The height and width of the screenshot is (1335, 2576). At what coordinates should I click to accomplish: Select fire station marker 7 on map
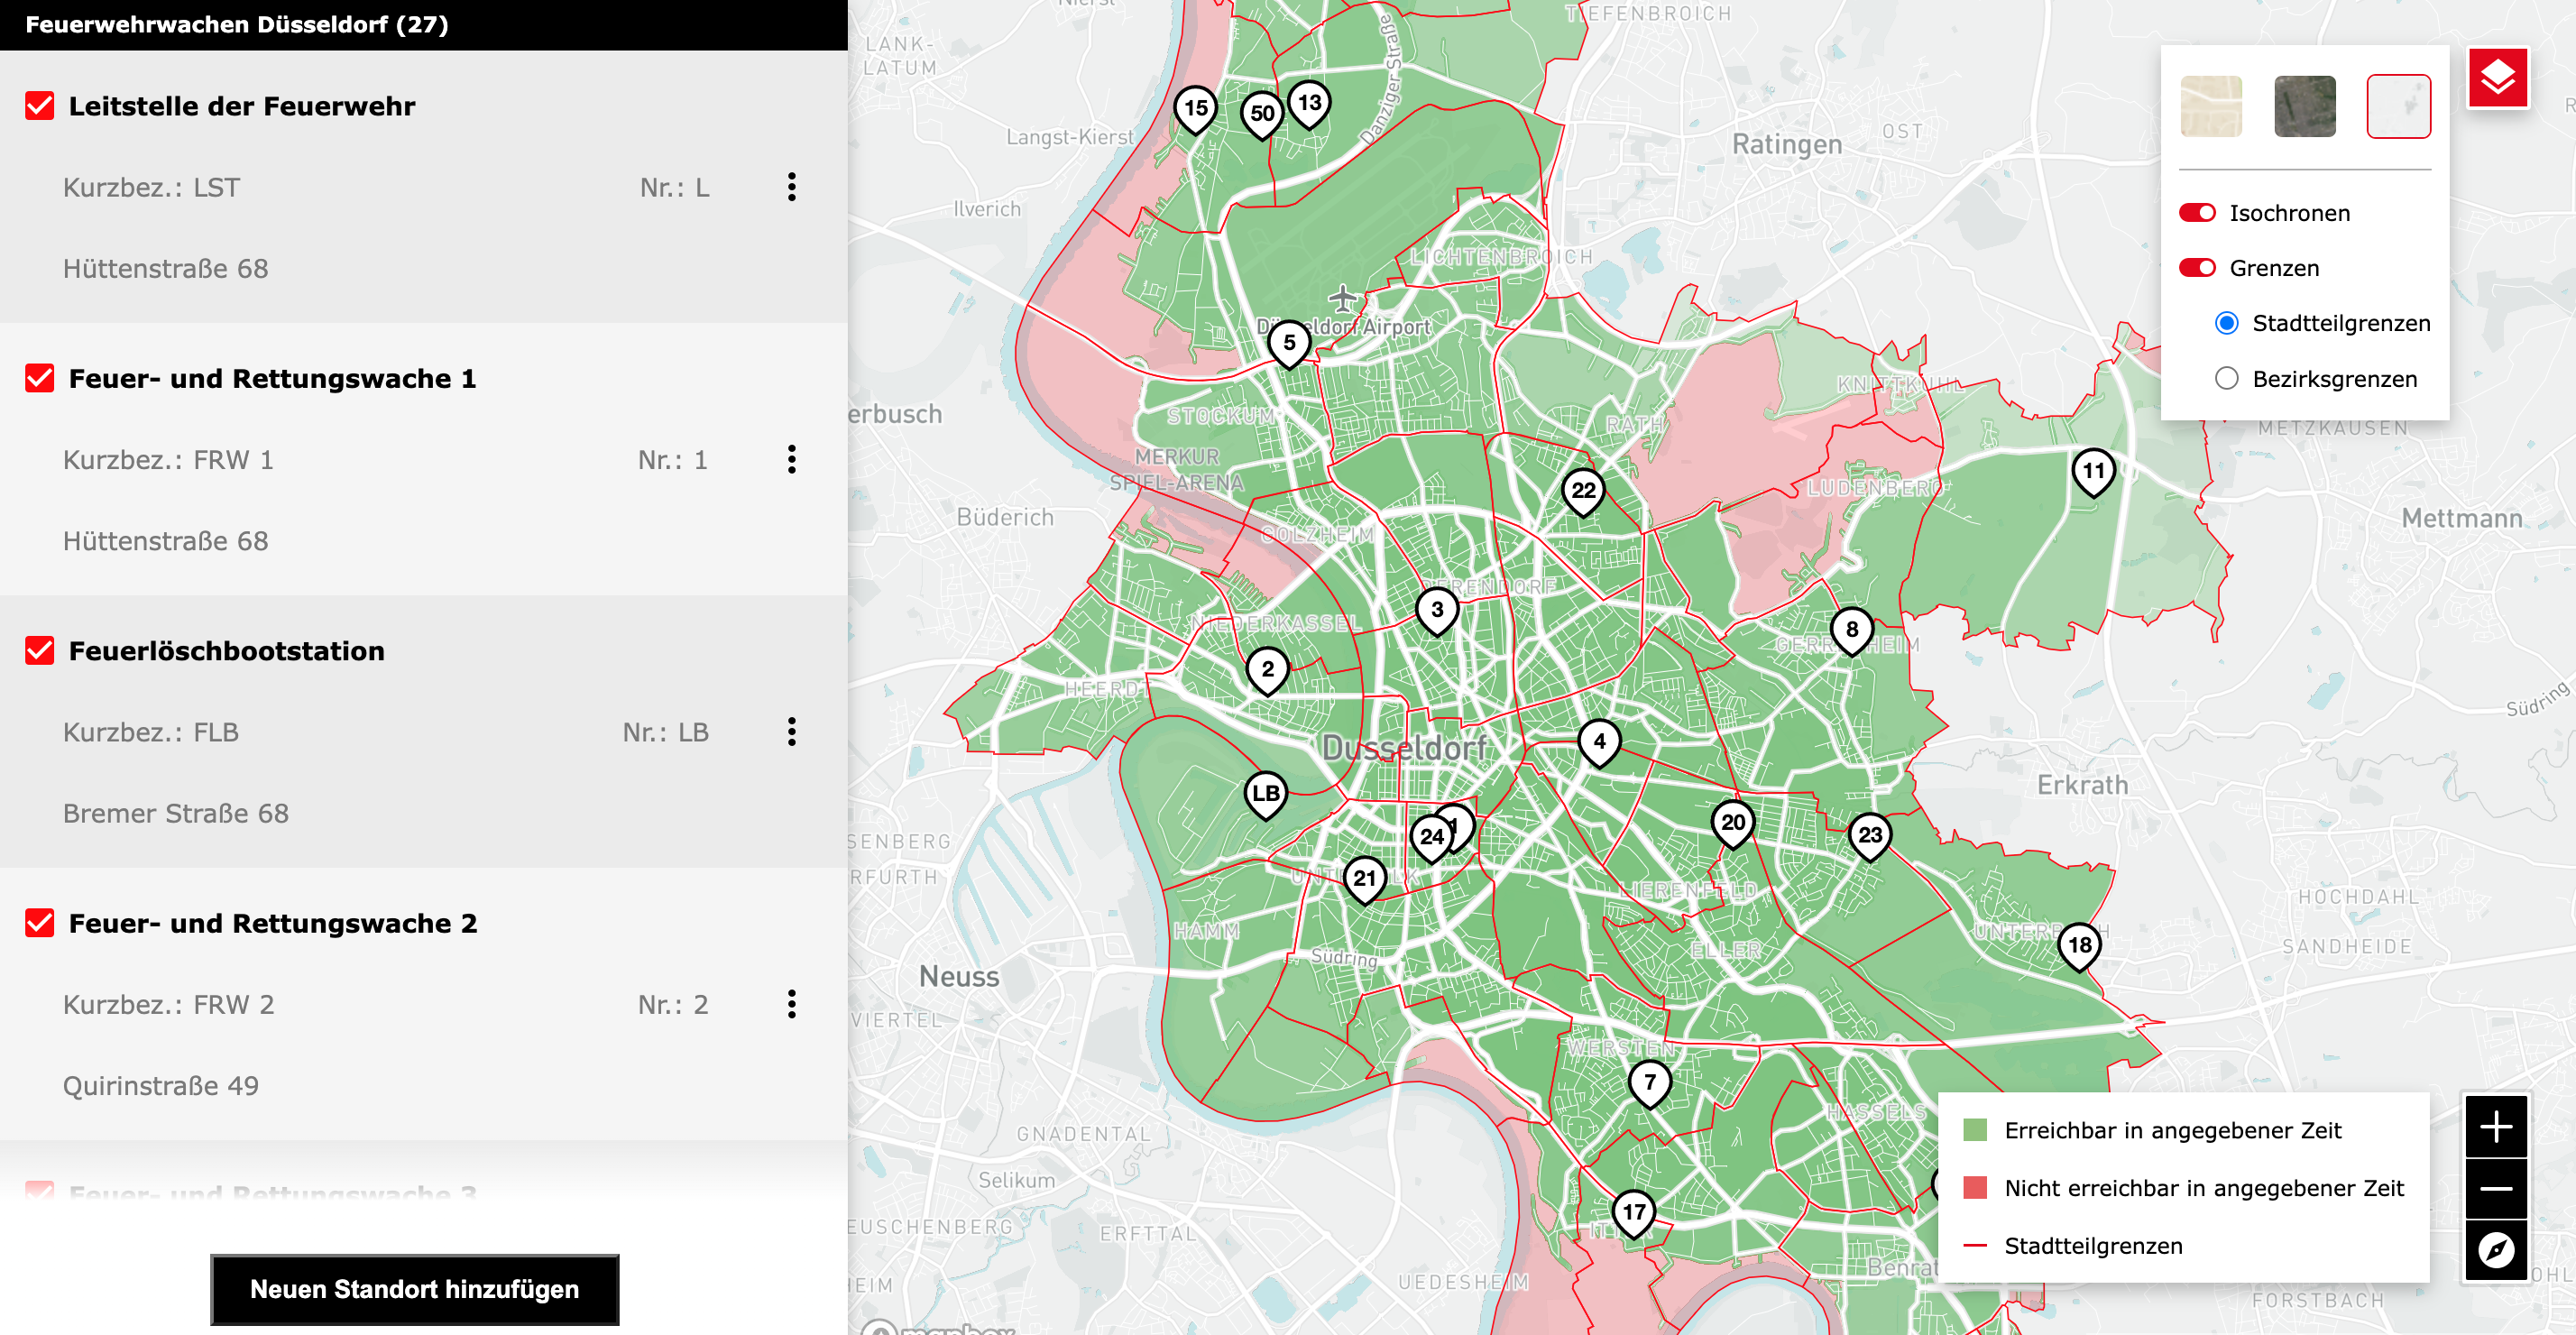pyautogui.click(x=1649, y=1083)
